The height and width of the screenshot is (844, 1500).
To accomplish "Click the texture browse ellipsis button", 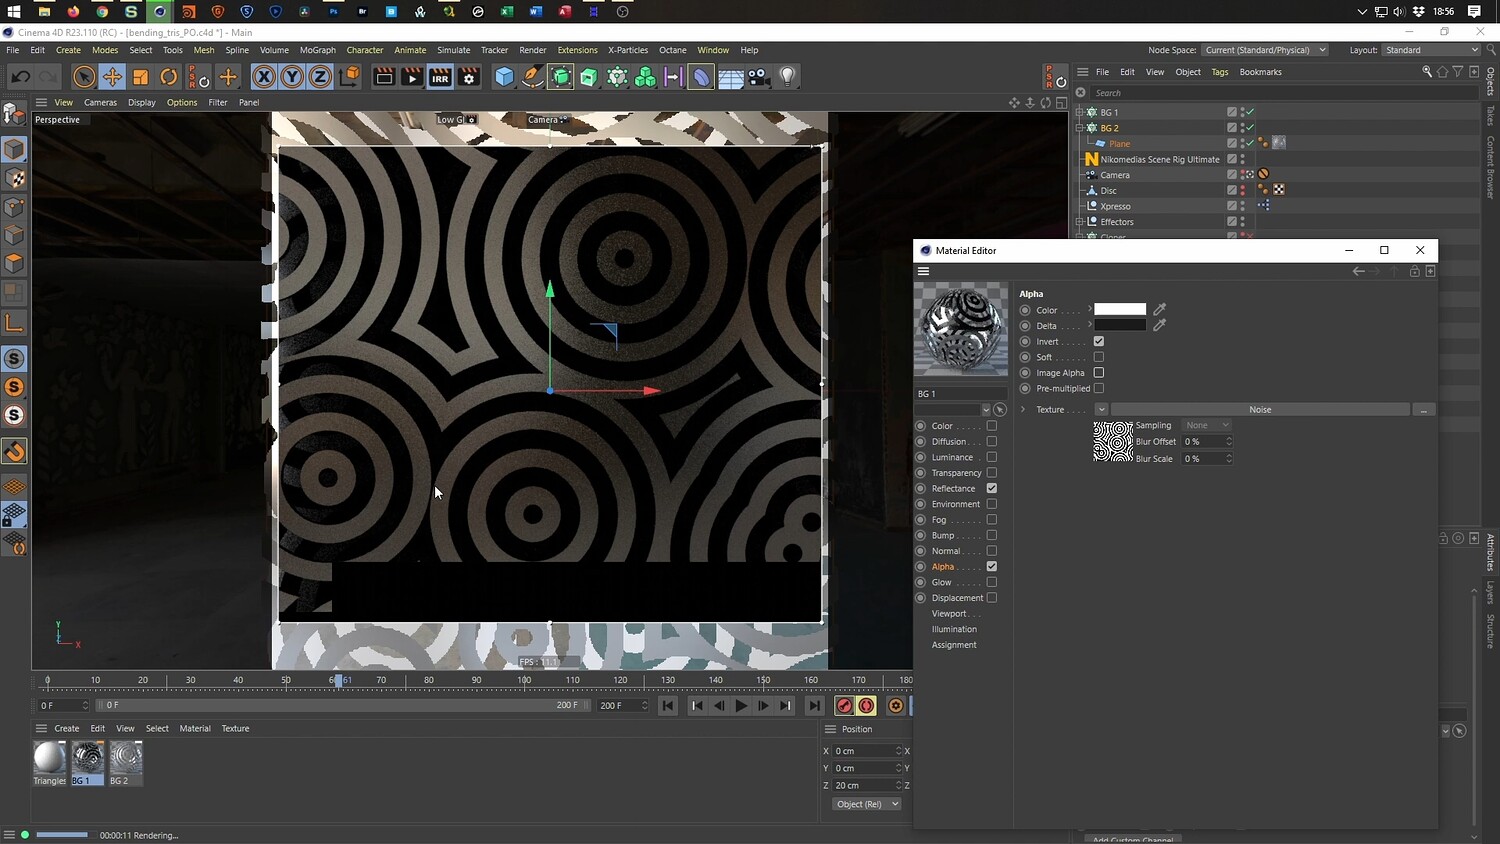I will tap(1424, 410).
